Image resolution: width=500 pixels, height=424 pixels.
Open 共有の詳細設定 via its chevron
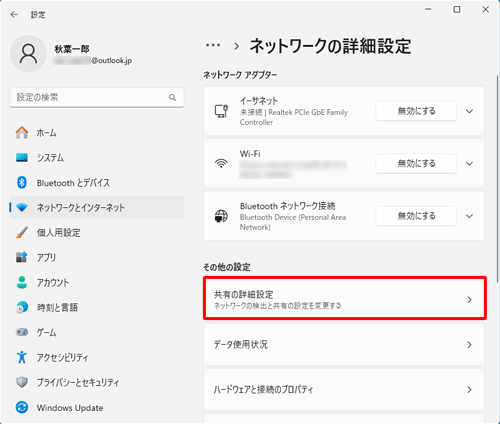pos(469,300)
